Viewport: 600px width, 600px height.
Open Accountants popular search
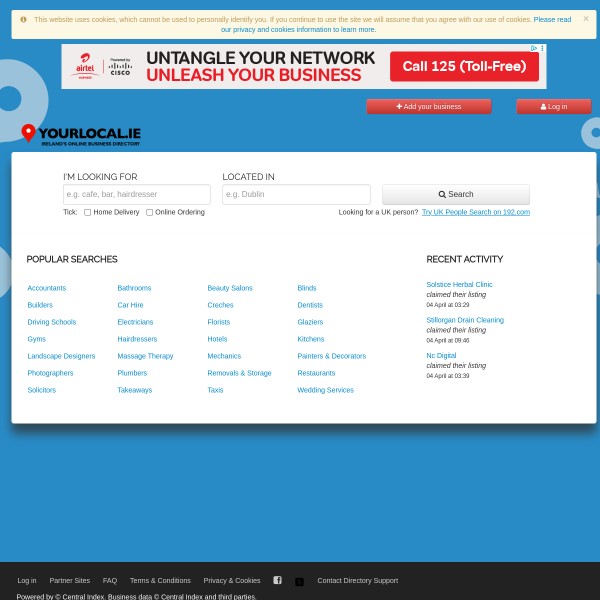point(47,288)
